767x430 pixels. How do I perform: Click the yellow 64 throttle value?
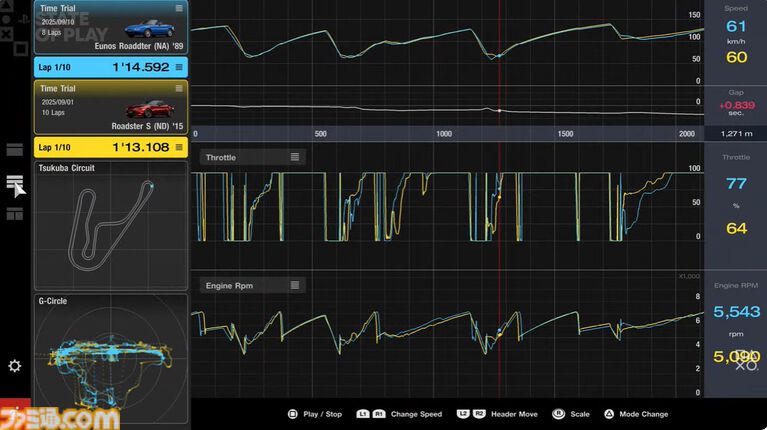point(736,228)
